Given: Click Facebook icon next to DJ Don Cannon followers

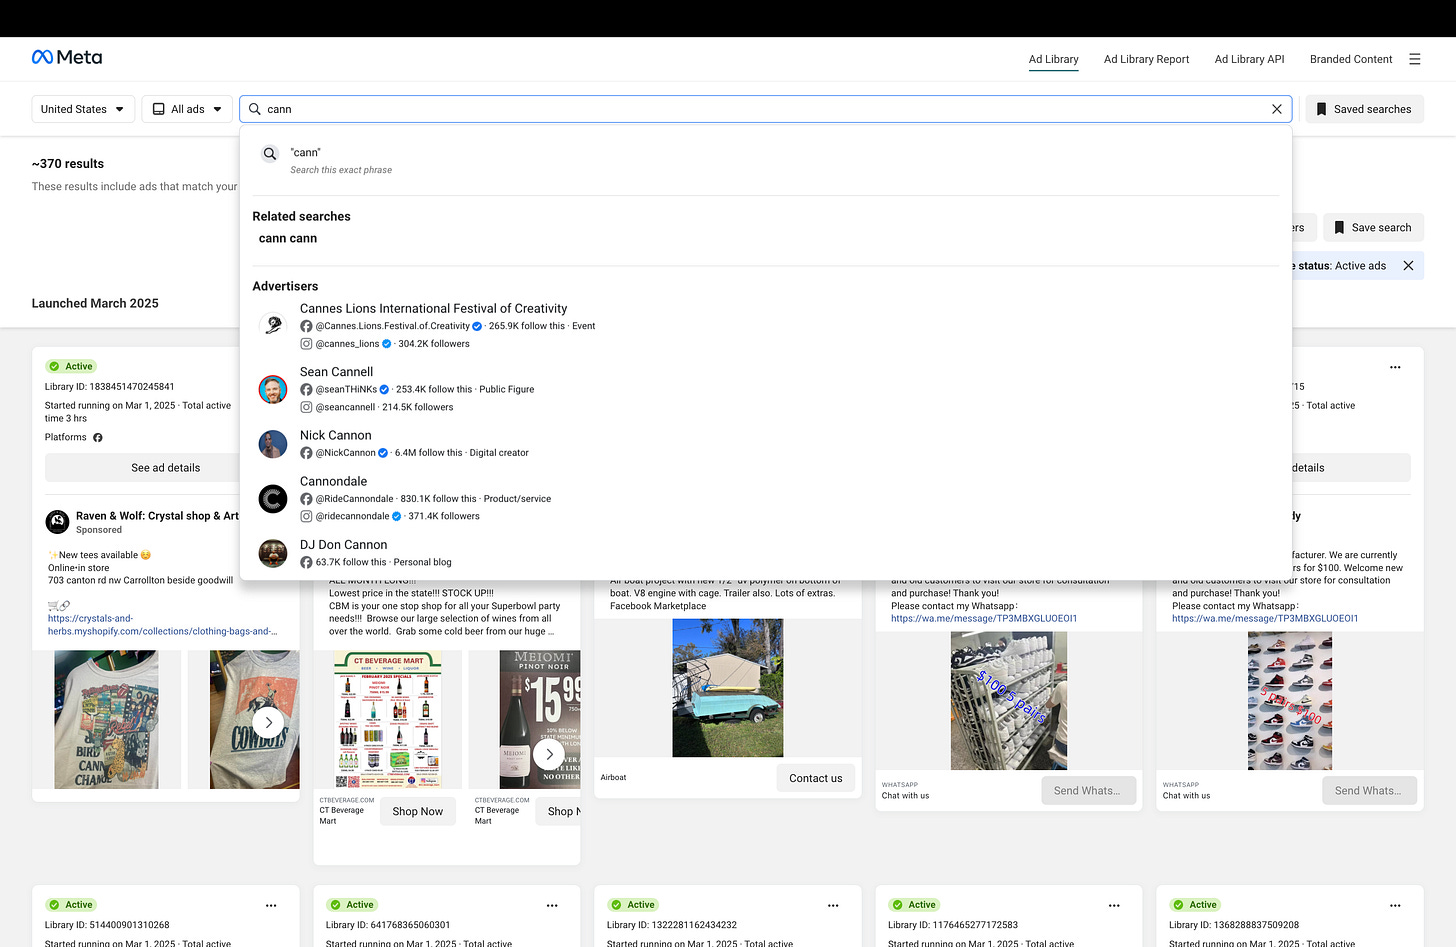Looking at the screenshot, I should (x=306, y=562).
